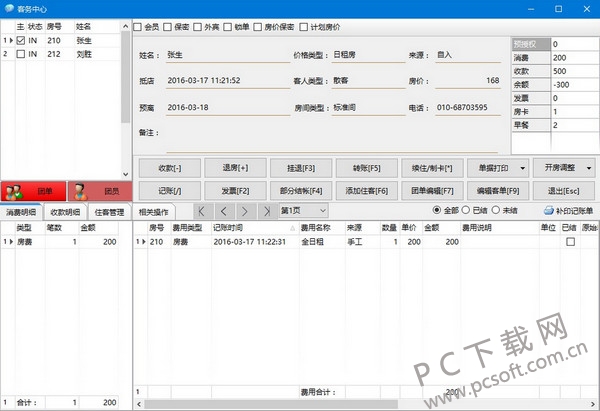Viewport: 600px width, 411px height.
Task: Go to the last page arrow
Action: (267, 211)
